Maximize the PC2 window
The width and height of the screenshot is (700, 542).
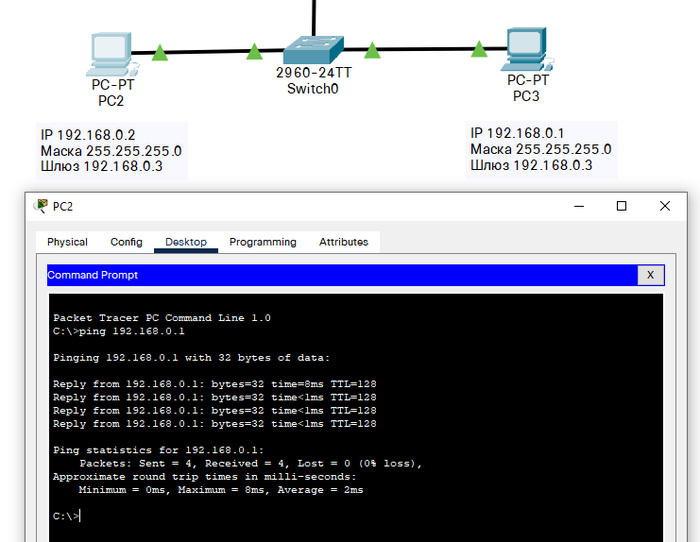pyautogui.click(x=621, y=206)
